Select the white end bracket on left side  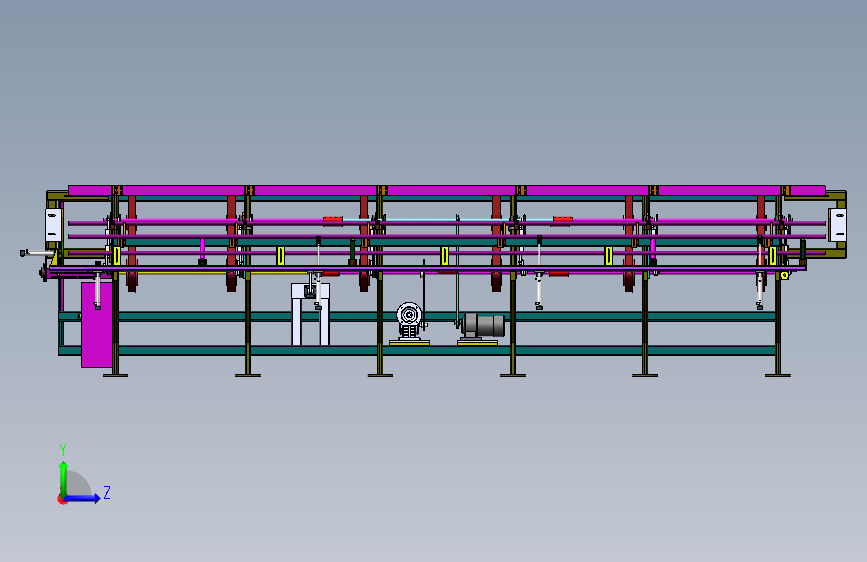[x=53, y=225]
